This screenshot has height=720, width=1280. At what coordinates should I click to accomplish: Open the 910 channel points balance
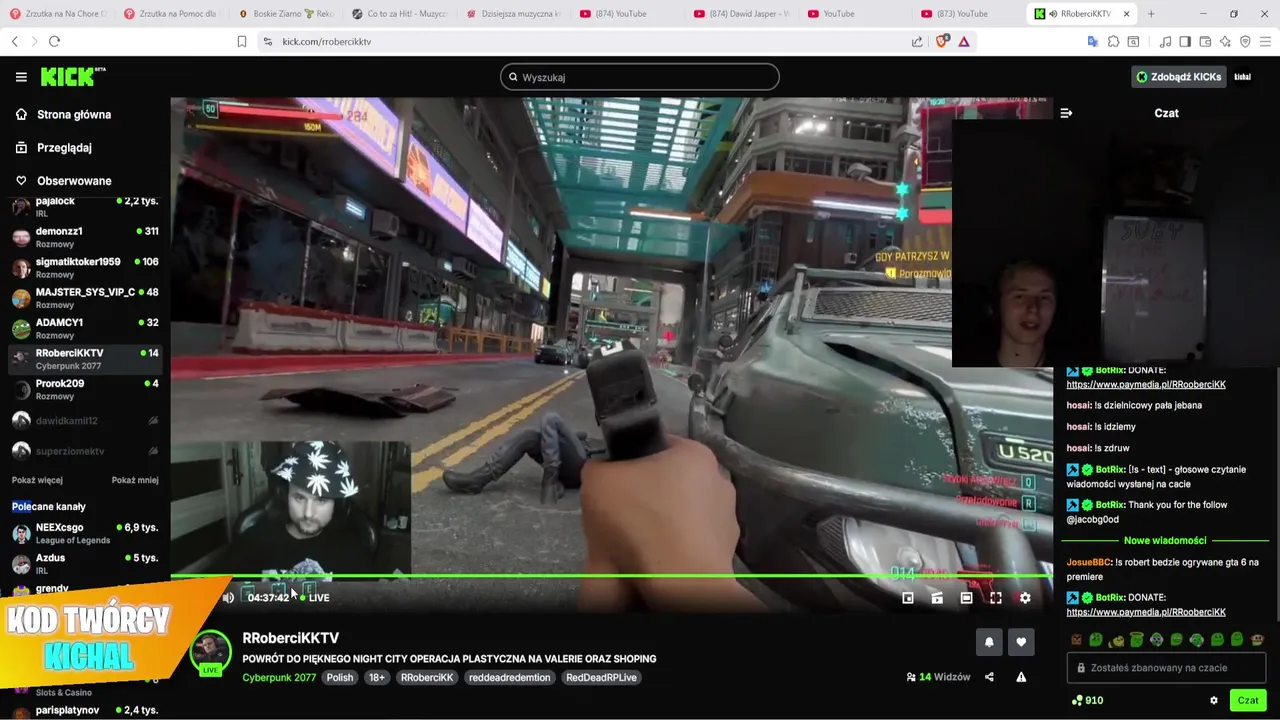[x=1087, y=701]
